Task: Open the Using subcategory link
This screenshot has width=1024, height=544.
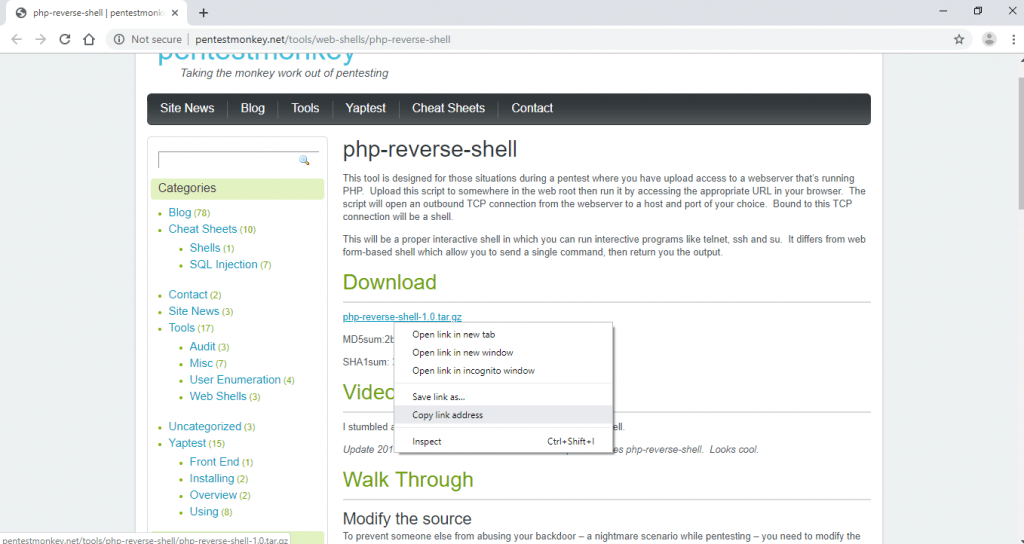Action: tap(204, 511)
